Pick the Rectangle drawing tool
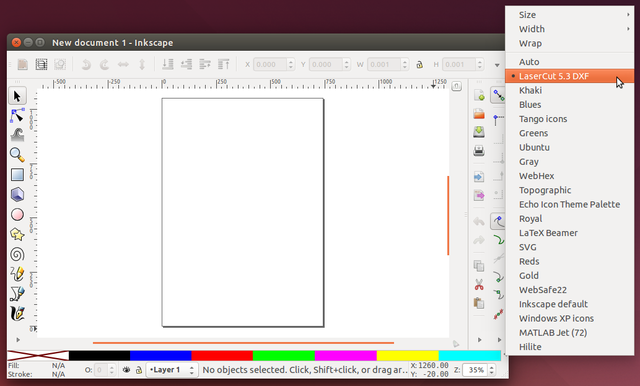The height and width of the screenshot is (386, 640). point(17,175)
